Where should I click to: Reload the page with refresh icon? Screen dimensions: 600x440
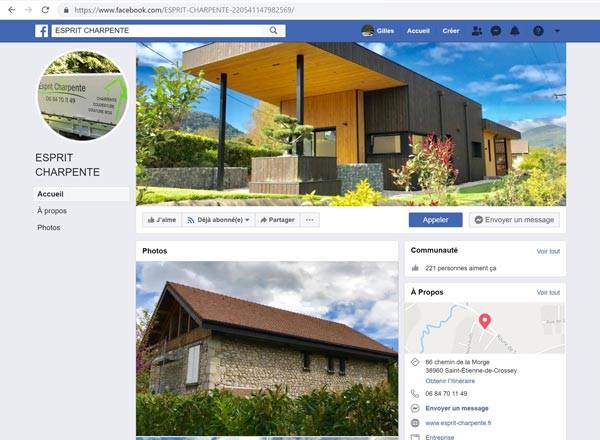click(45, 10)
